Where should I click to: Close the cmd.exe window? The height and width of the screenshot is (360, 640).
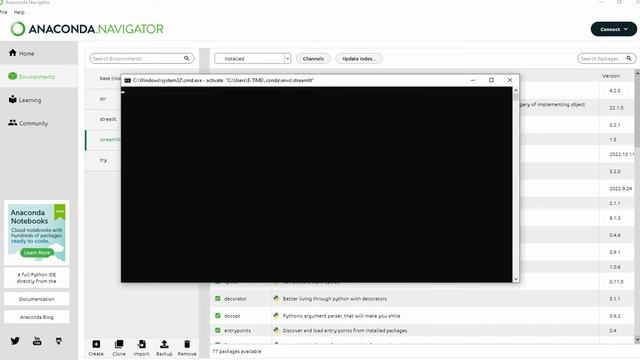pos(510,80)
